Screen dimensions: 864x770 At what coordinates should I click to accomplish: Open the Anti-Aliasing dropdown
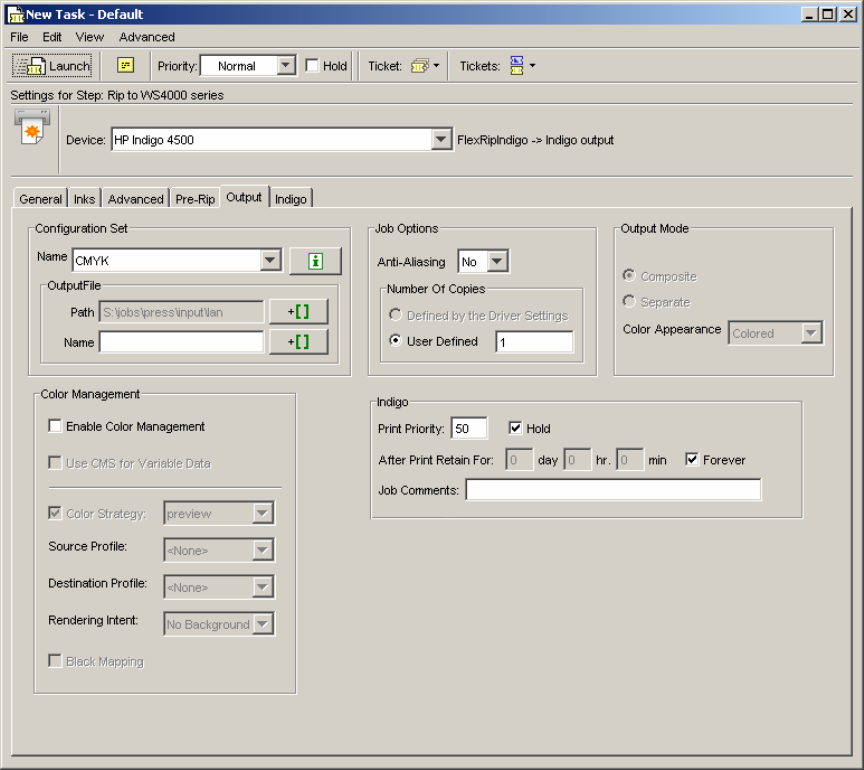click(x=498, y=262)
